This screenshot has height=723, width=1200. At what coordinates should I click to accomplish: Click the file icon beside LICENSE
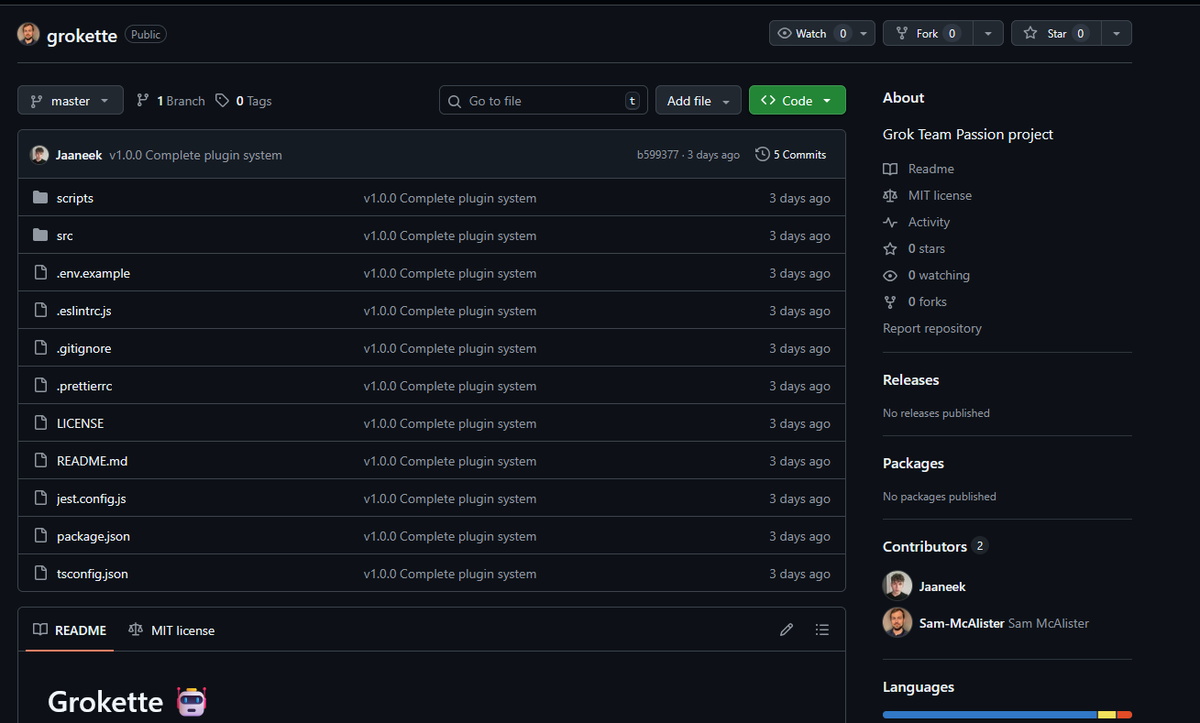click(x=40, y=423)
